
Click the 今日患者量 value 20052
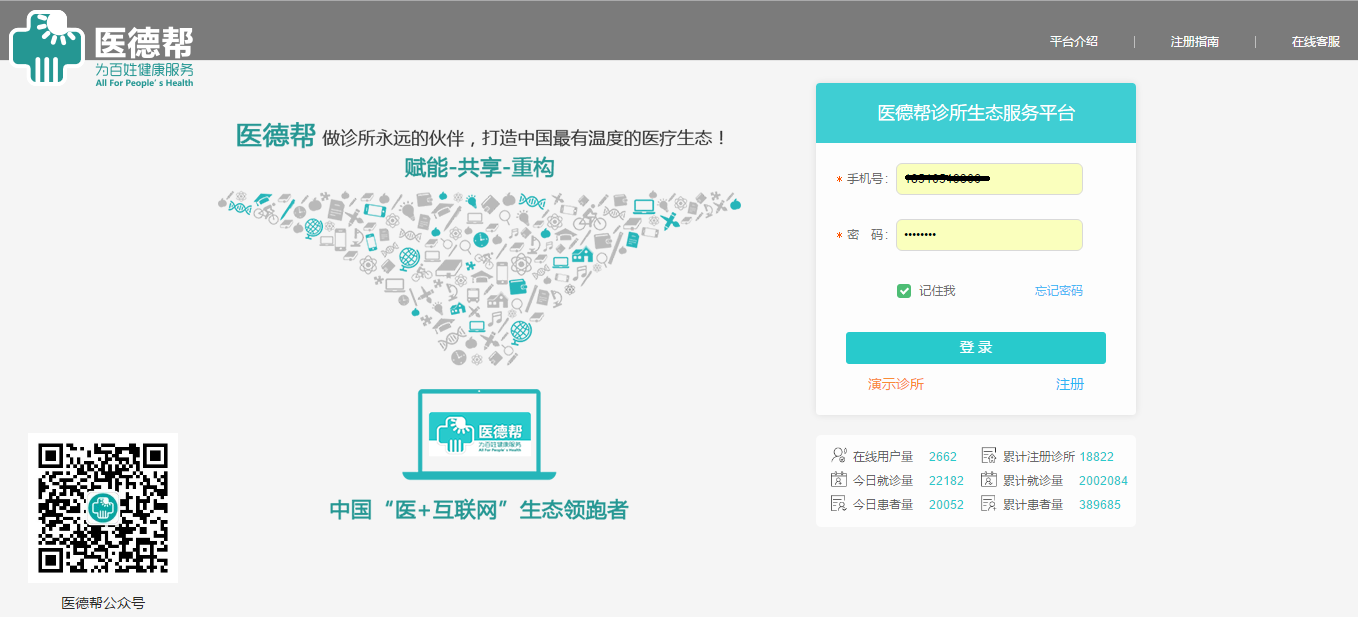pyautogui.click(x=947, y=505)
